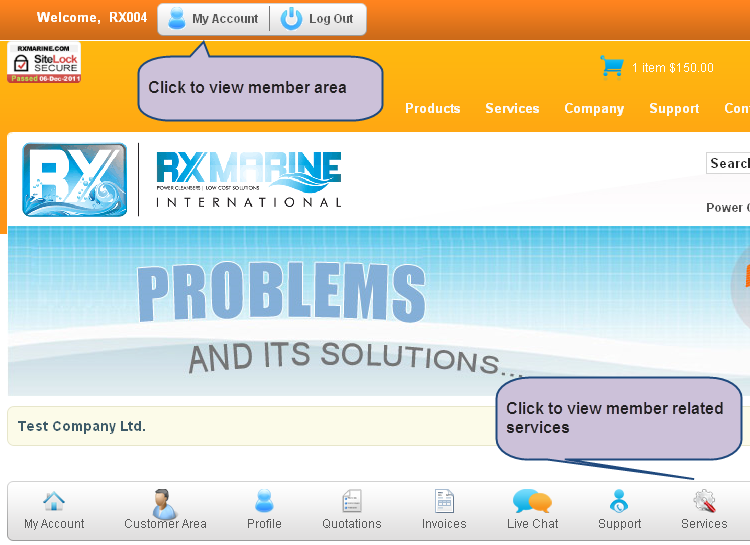This screenshot has height=545, width=750.
Task: Open the Profile icon in bottom toolbar
Action: click(264, 501)
